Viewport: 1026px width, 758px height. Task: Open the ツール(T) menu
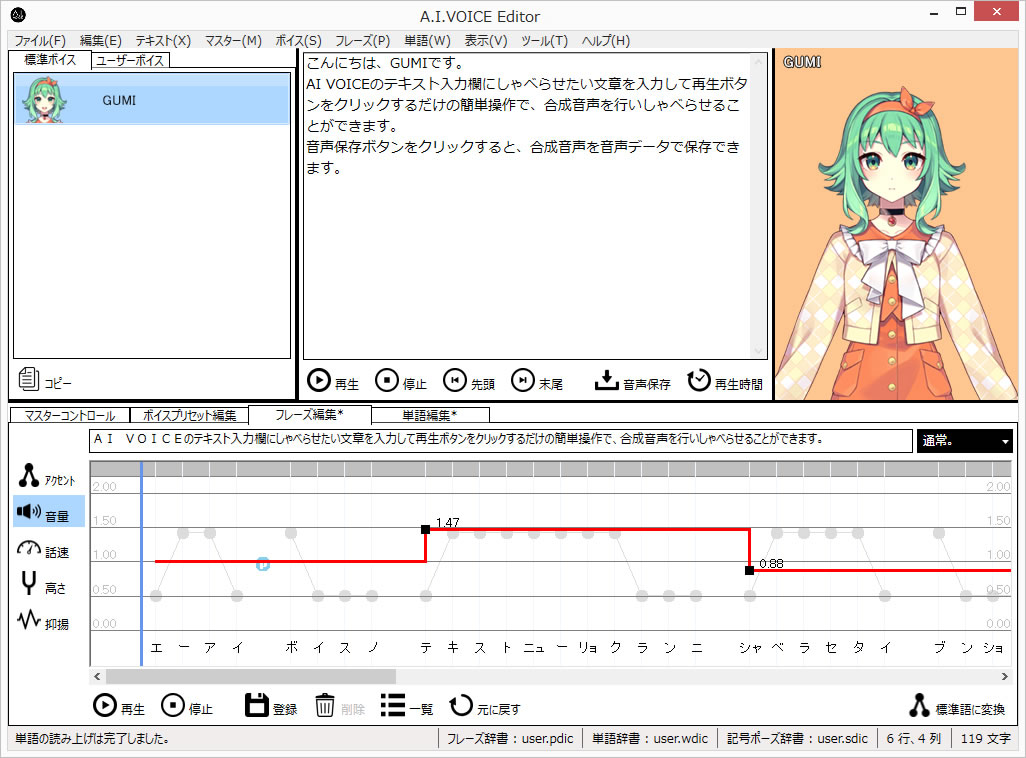[544, 41]
